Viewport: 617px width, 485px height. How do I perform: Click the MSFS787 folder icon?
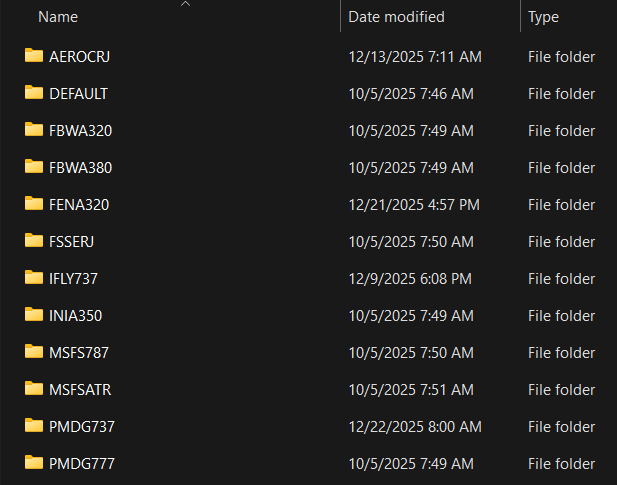point(34,352)
